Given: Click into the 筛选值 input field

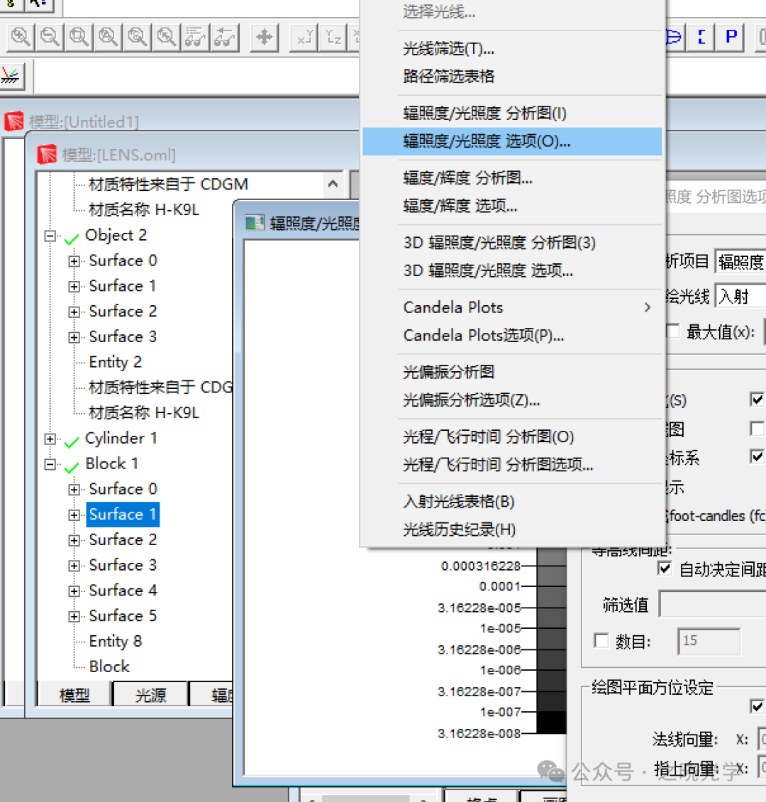Looking at the screenshot, I should tap(712, 605).
